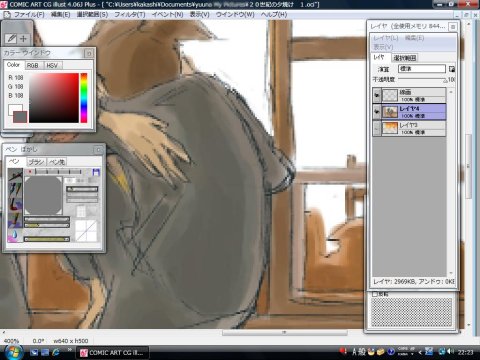Click the gray brush shape preview
Screen dimensions: 480x360
(43, 195)
